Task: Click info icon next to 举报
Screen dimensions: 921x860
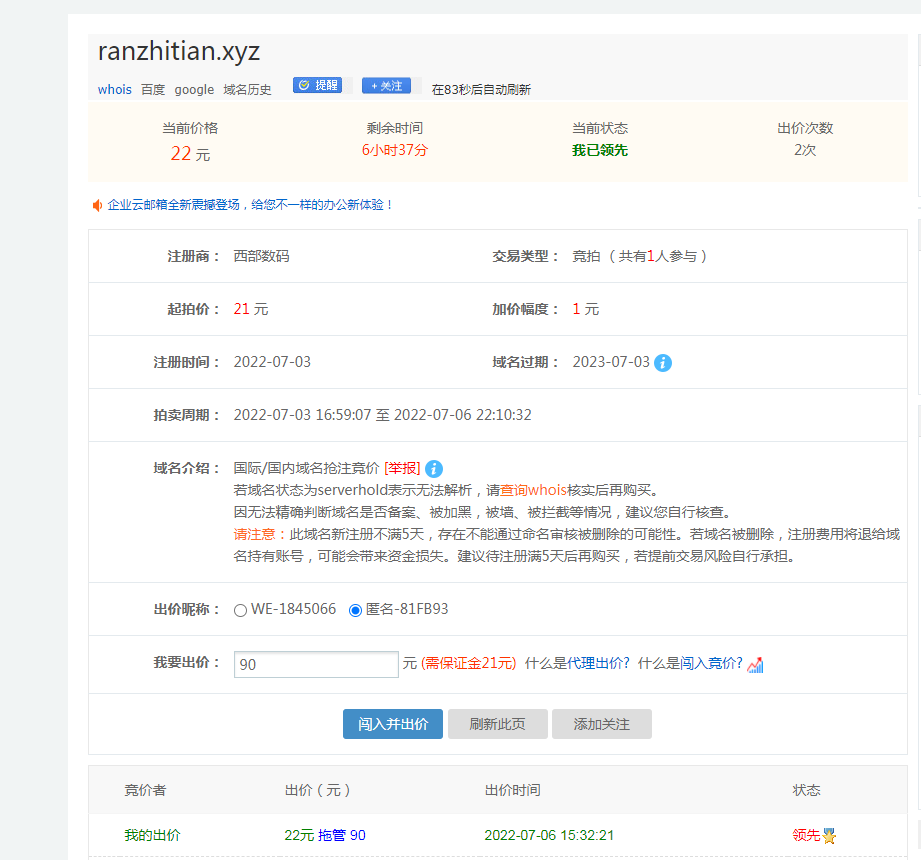Action: click(x=434, y=468)
